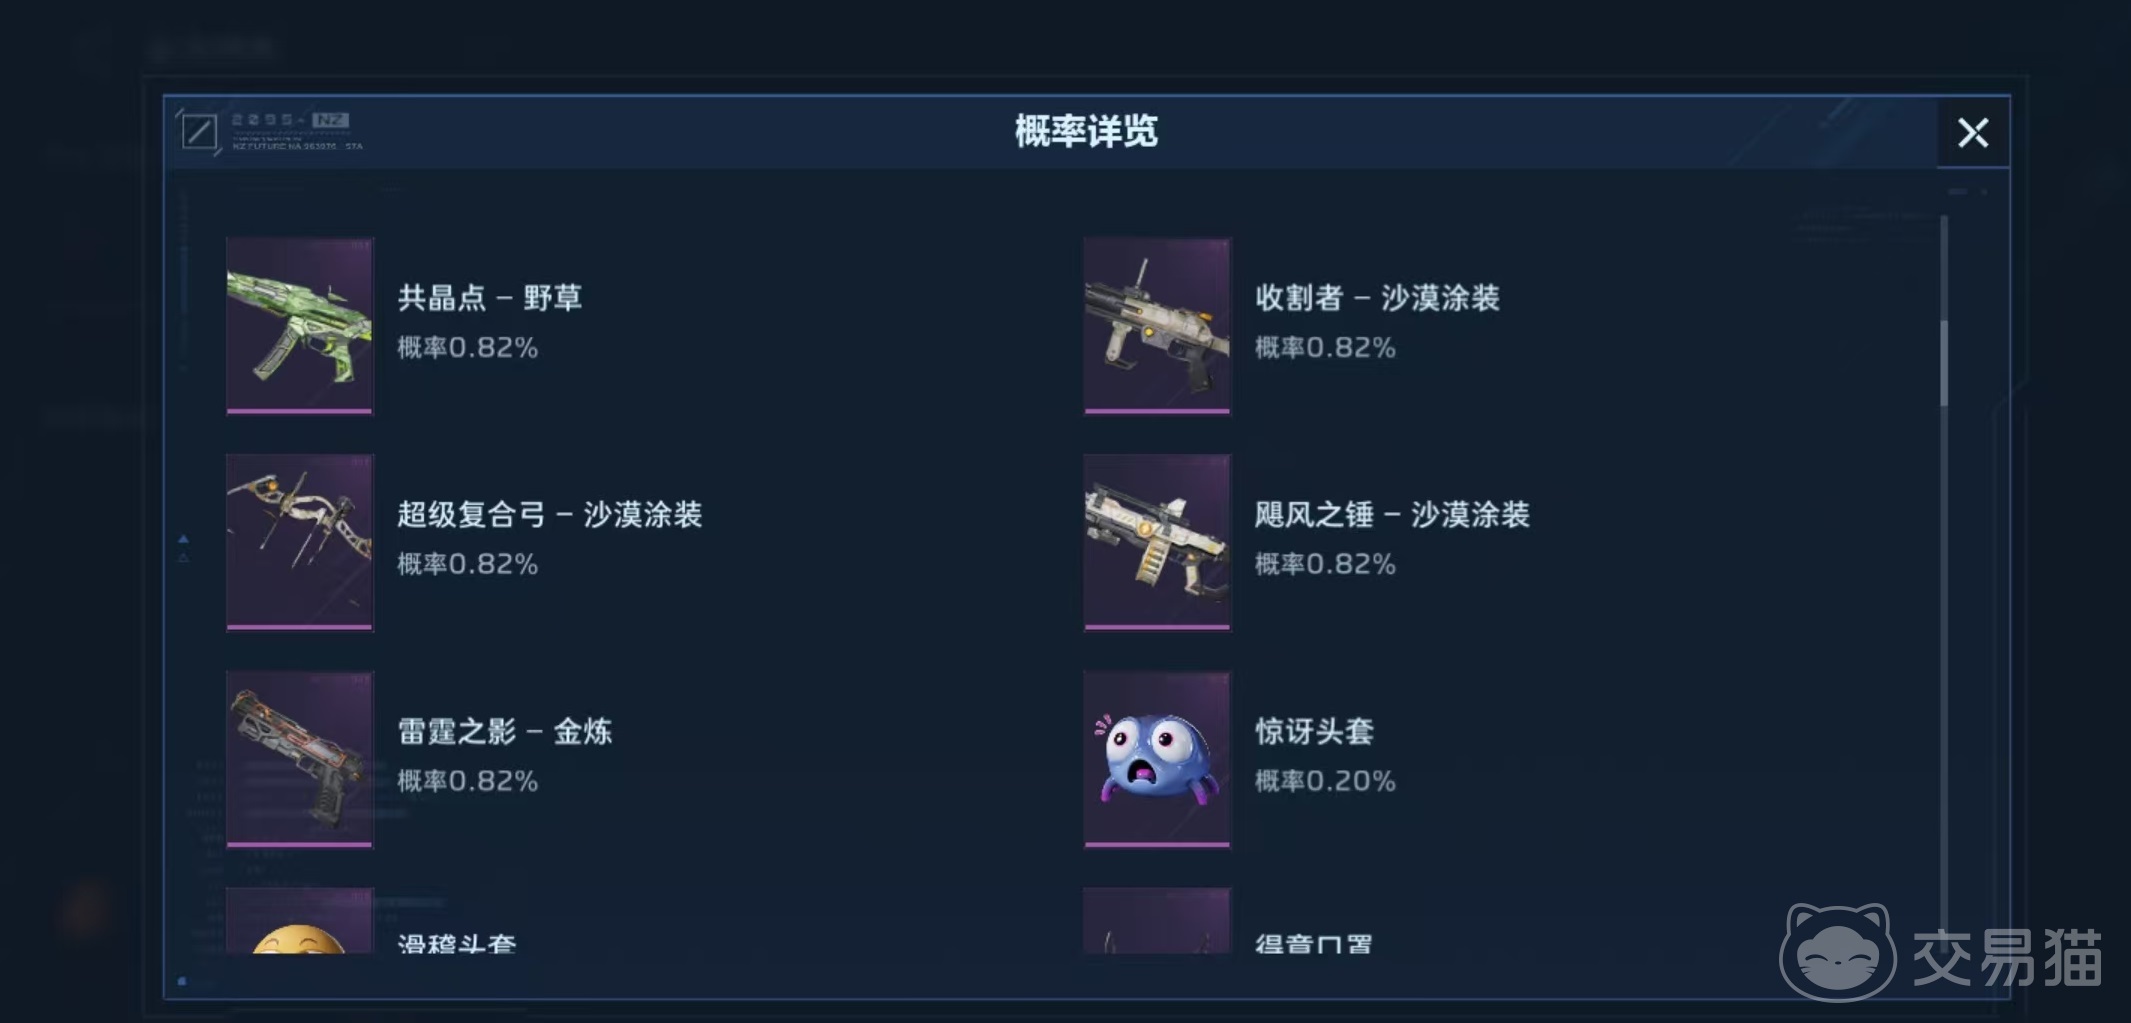2131x1023 pixels.
Task: Select the 雷霆之影 – 金炼 pistol icon
Action: click(300, 760)
